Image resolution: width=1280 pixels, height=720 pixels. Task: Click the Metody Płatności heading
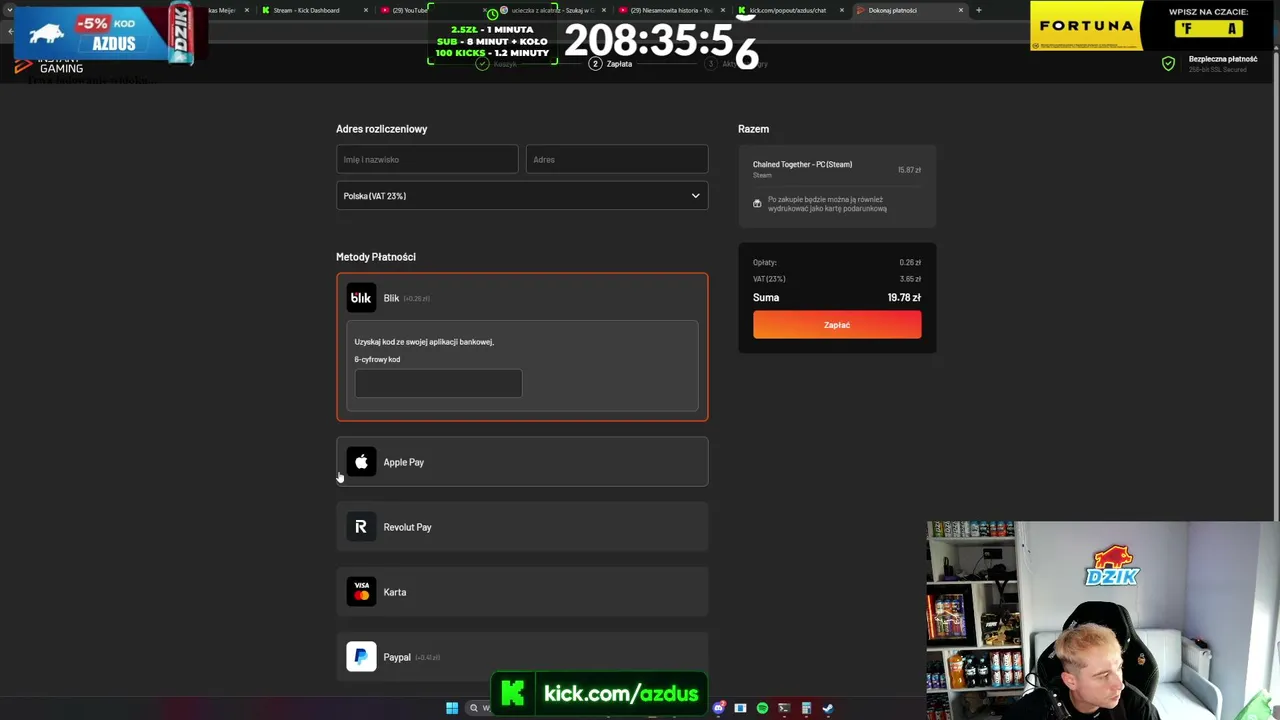376,257
